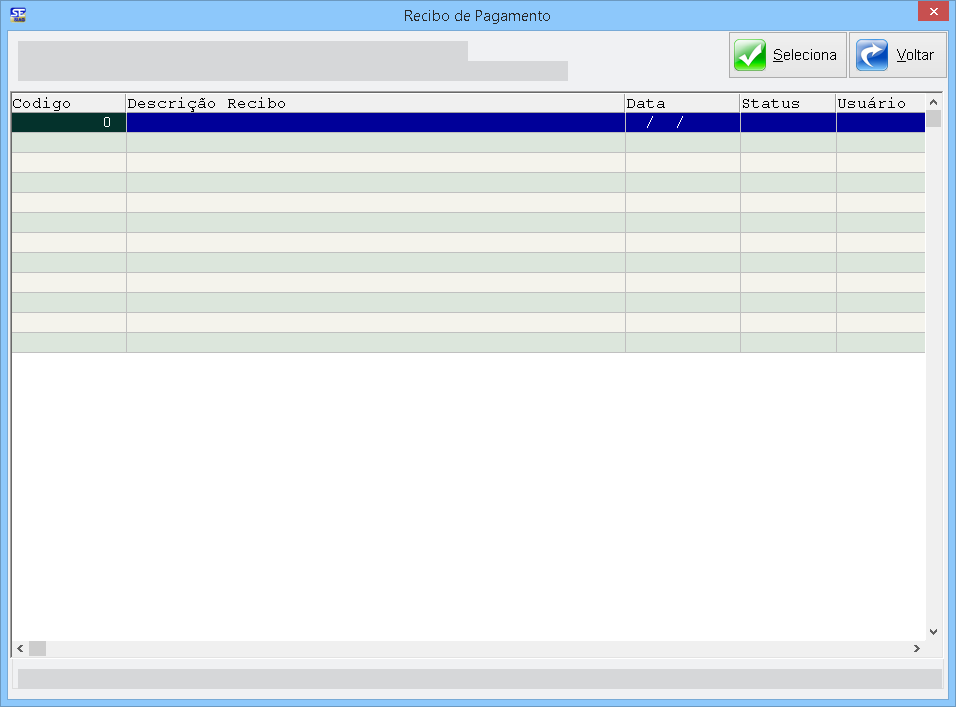Click the blue arrow Voltar icon
956x707 pixels.
click(x=872, y=55)
